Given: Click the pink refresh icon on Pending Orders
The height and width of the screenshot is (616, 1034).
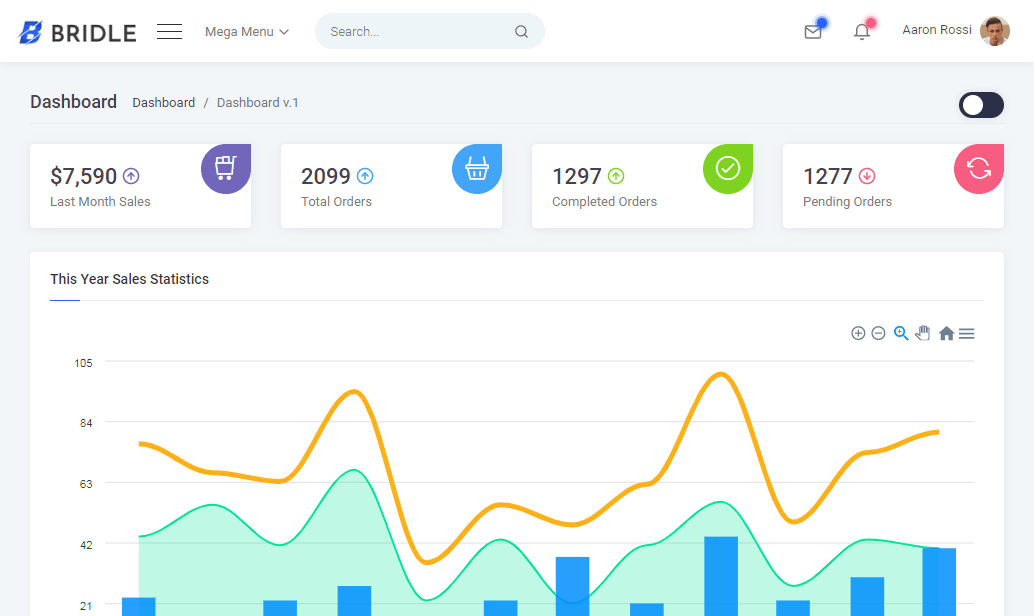Looking at the screenshot, I should (x=978, y=168).
